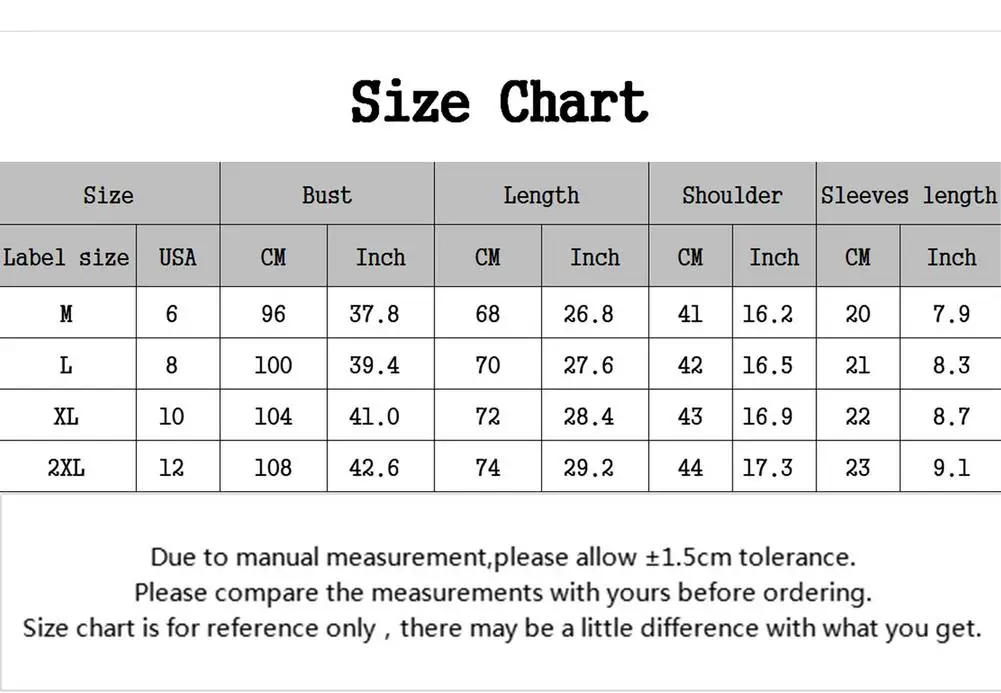The height and width of the screenshot is (693, 1001).
Task: Select the shoulder value 17.3 inch
Action: 767,467
